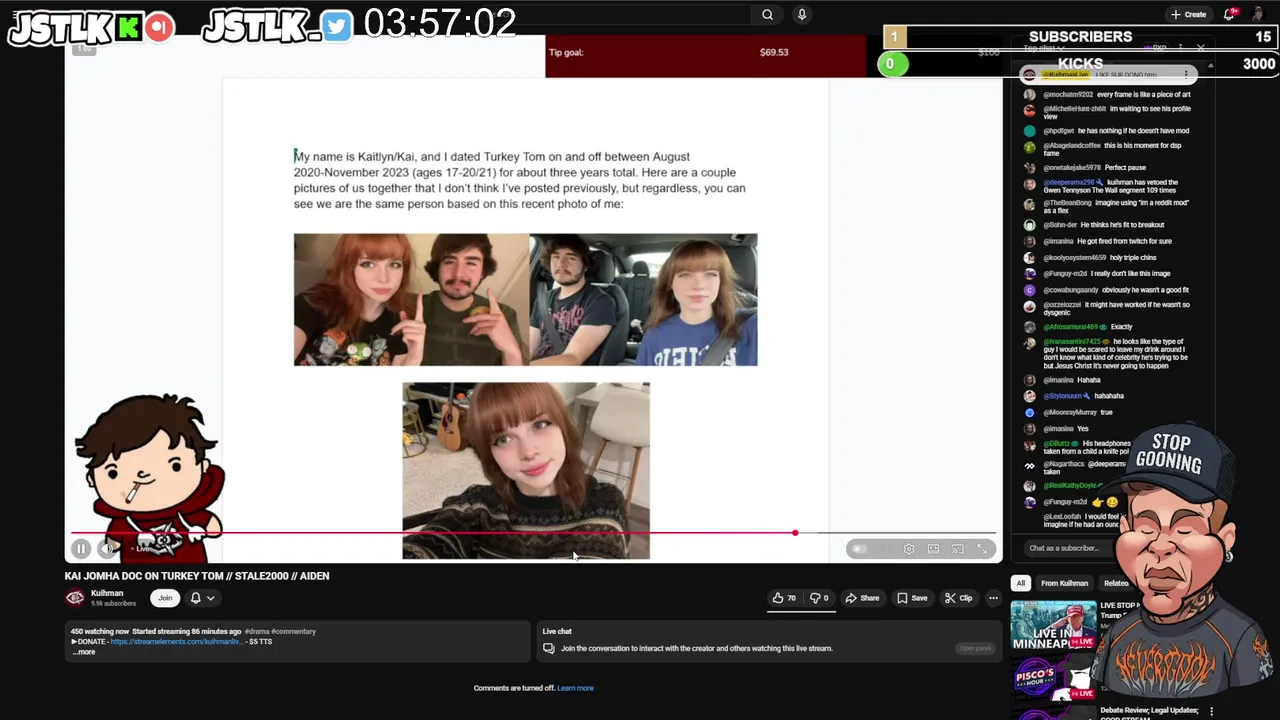
Task: Open Live in Minneapolis video thumbnail
Action: (x=1053, y=625)
